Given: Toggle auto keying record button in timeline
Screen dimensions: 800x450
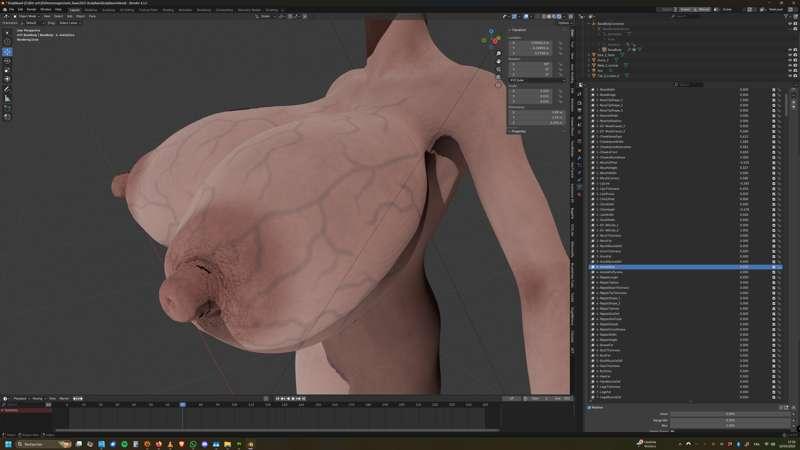Looking at the screenshot, I should (x=266, y=398).
